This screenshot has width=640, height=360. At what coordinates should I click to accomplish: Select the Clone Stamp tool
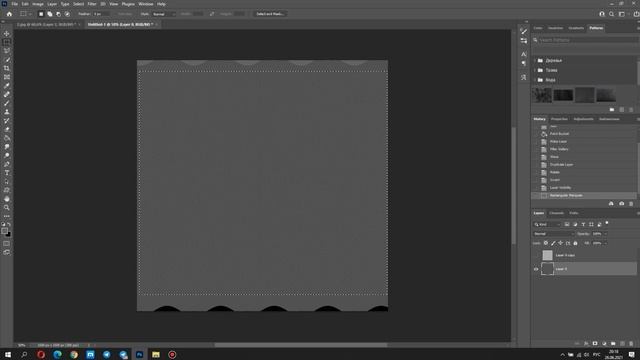click(x=7, y=112)
